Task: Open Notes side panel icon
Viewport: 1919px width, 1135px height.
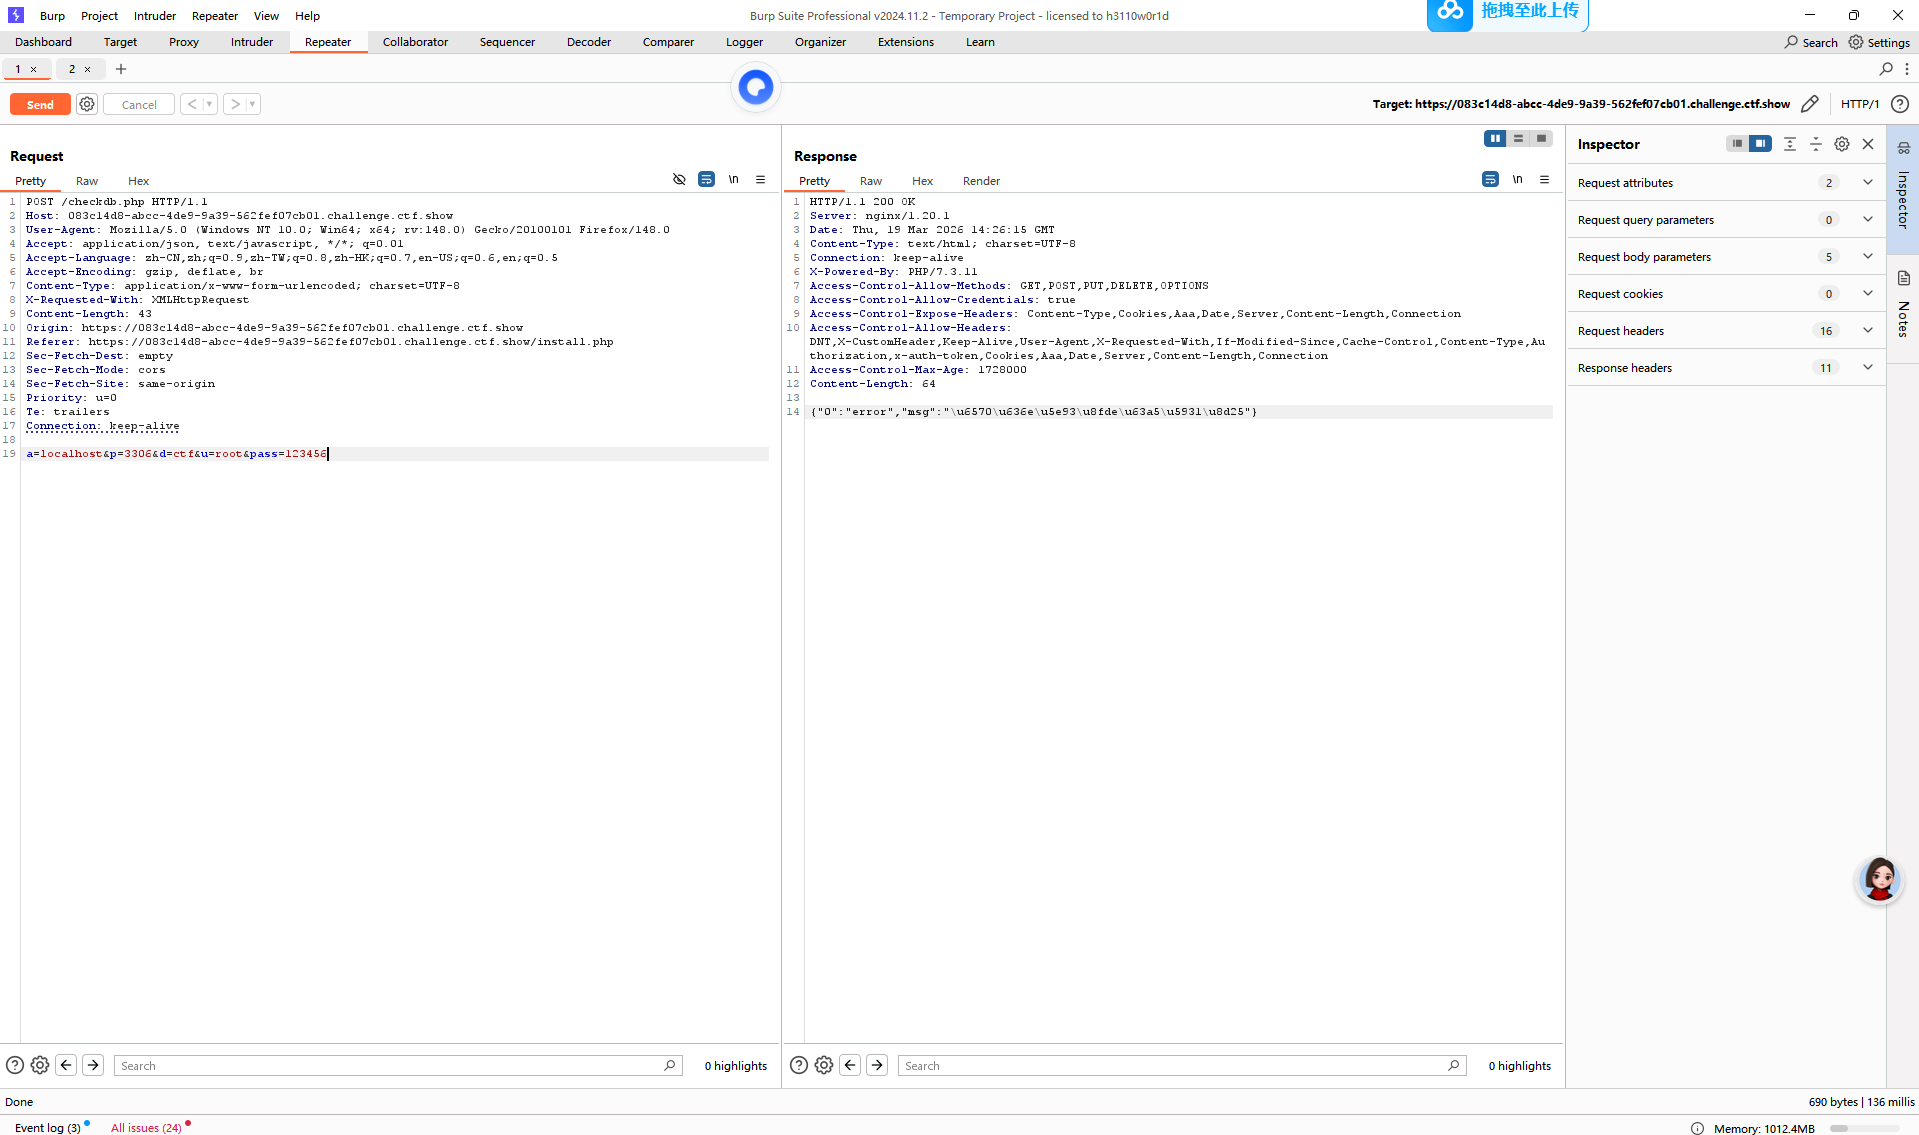Action: [1904, 278]
